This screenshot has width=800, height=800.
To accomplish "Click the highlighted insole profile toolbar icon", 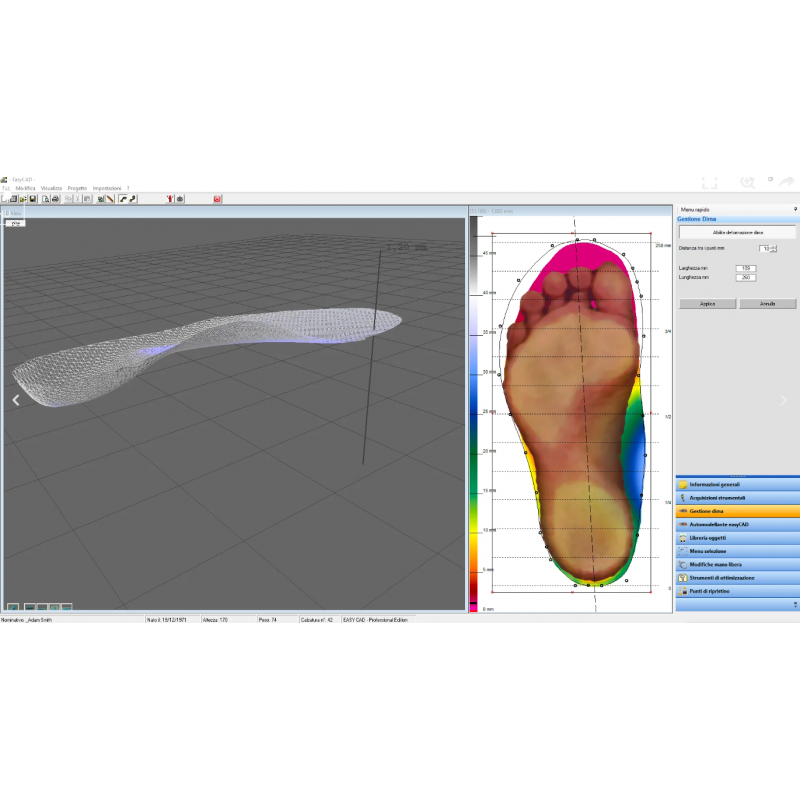I will [x=123, y=199].
